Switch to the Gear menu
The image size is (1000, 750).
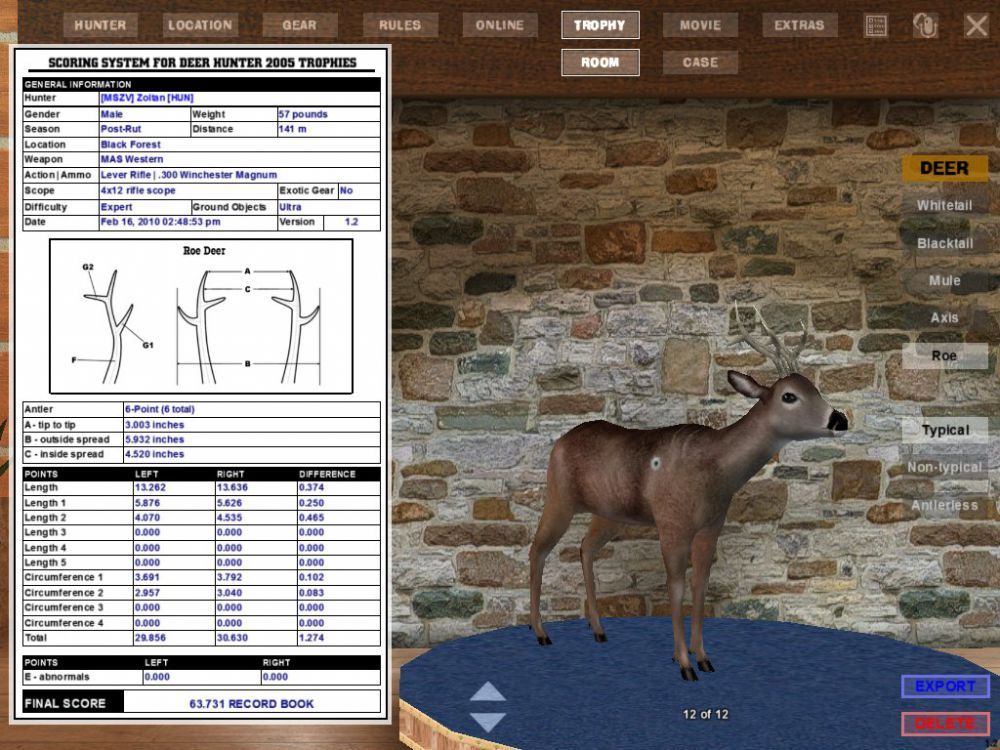(x=300, y=25)
